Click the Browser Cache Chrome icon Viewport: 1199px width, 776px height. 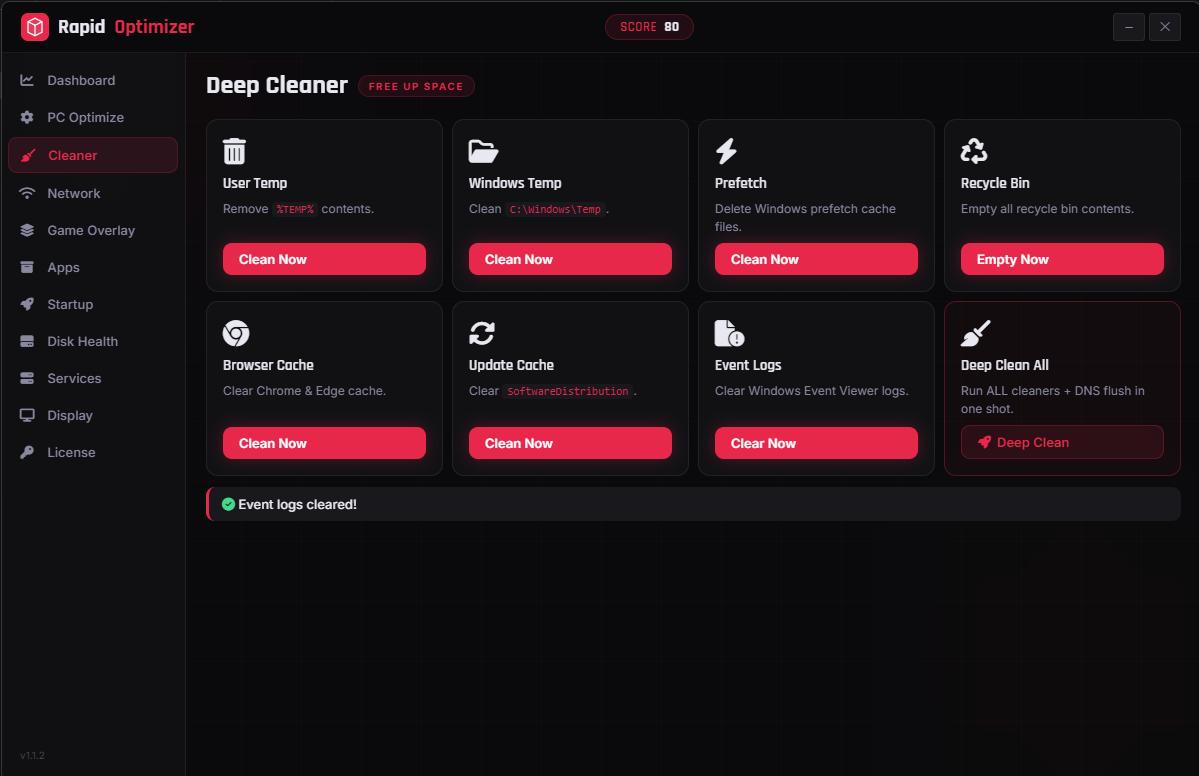(x=236, y=333)
